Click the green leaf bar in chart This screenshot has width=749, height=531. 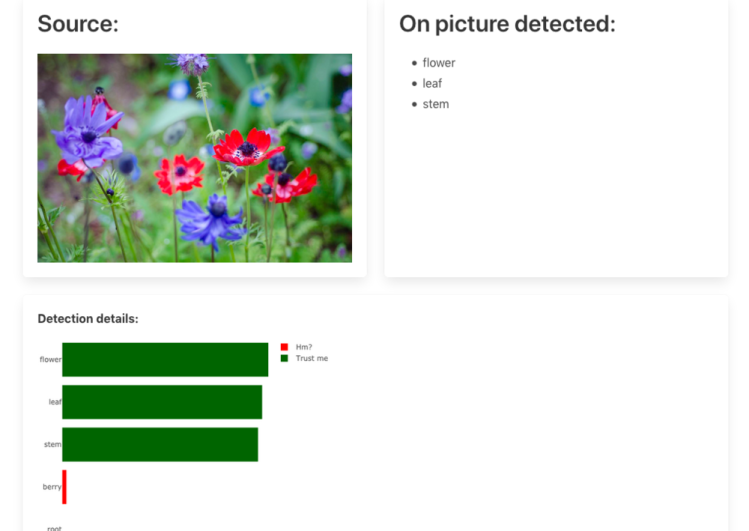coord(162,402)
